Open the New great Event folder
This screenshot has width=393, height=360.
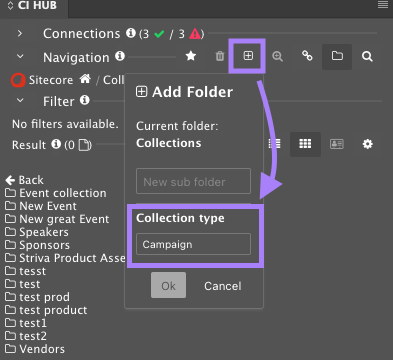57,219
